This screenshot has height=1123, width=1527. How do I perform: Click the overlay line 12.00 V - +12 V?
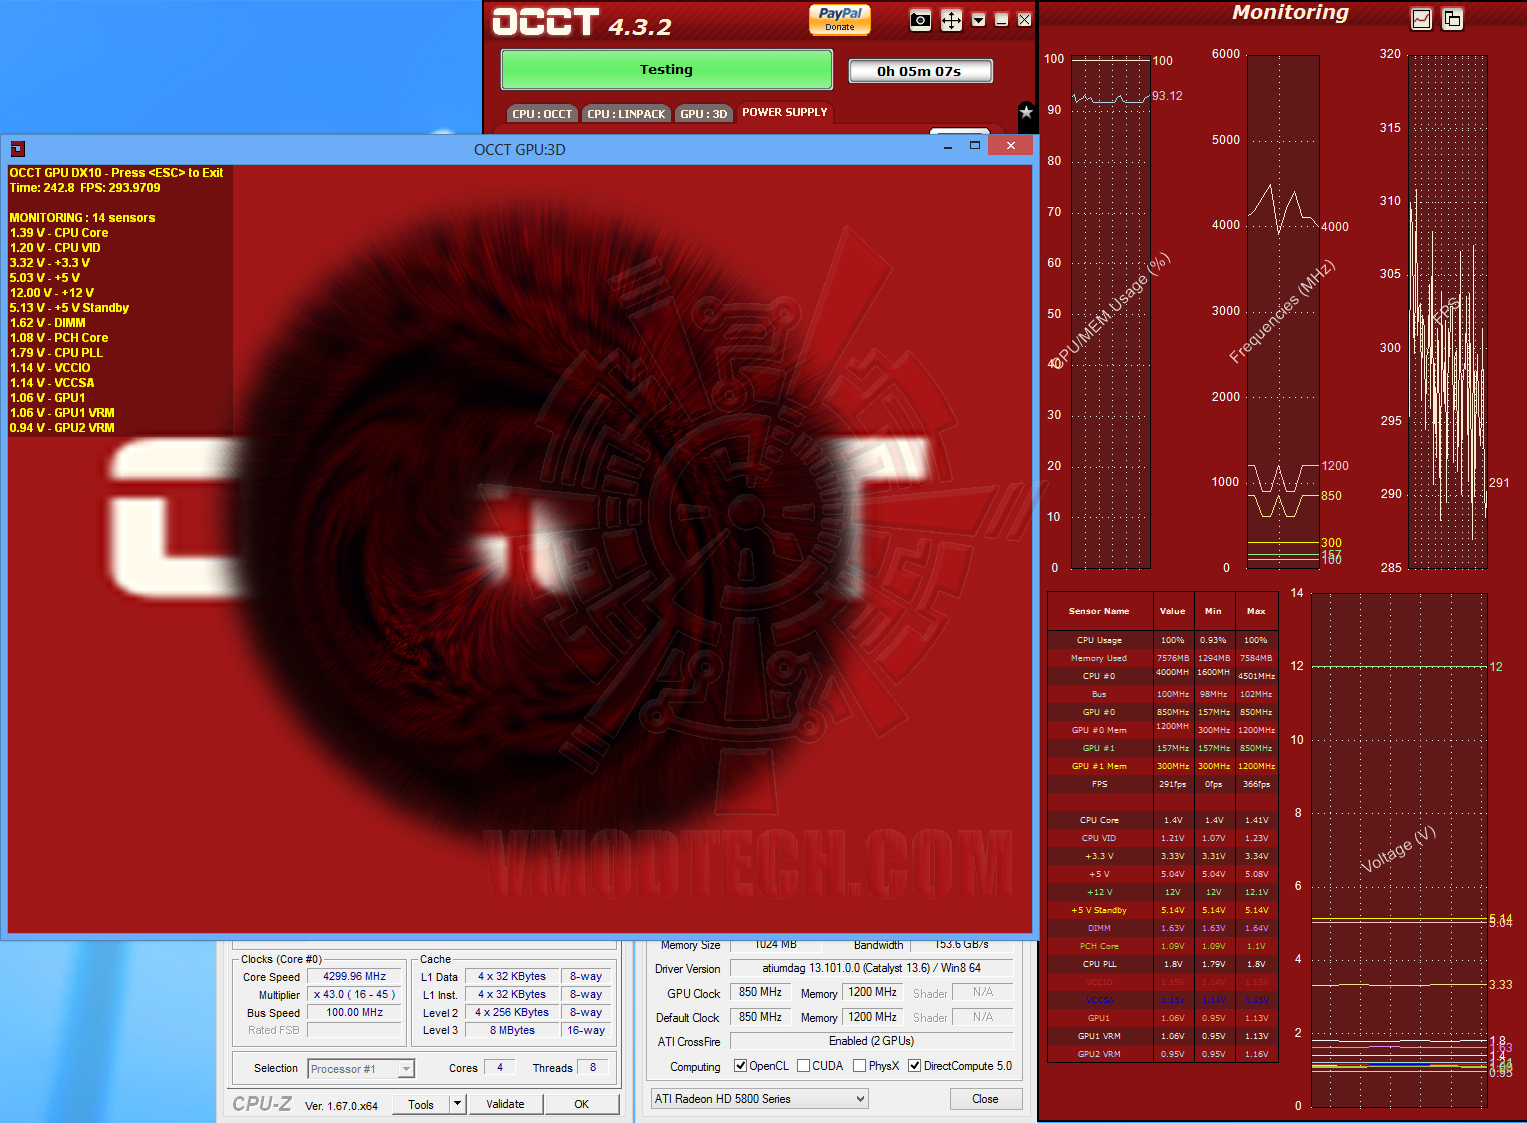click(x=52, y=293)
